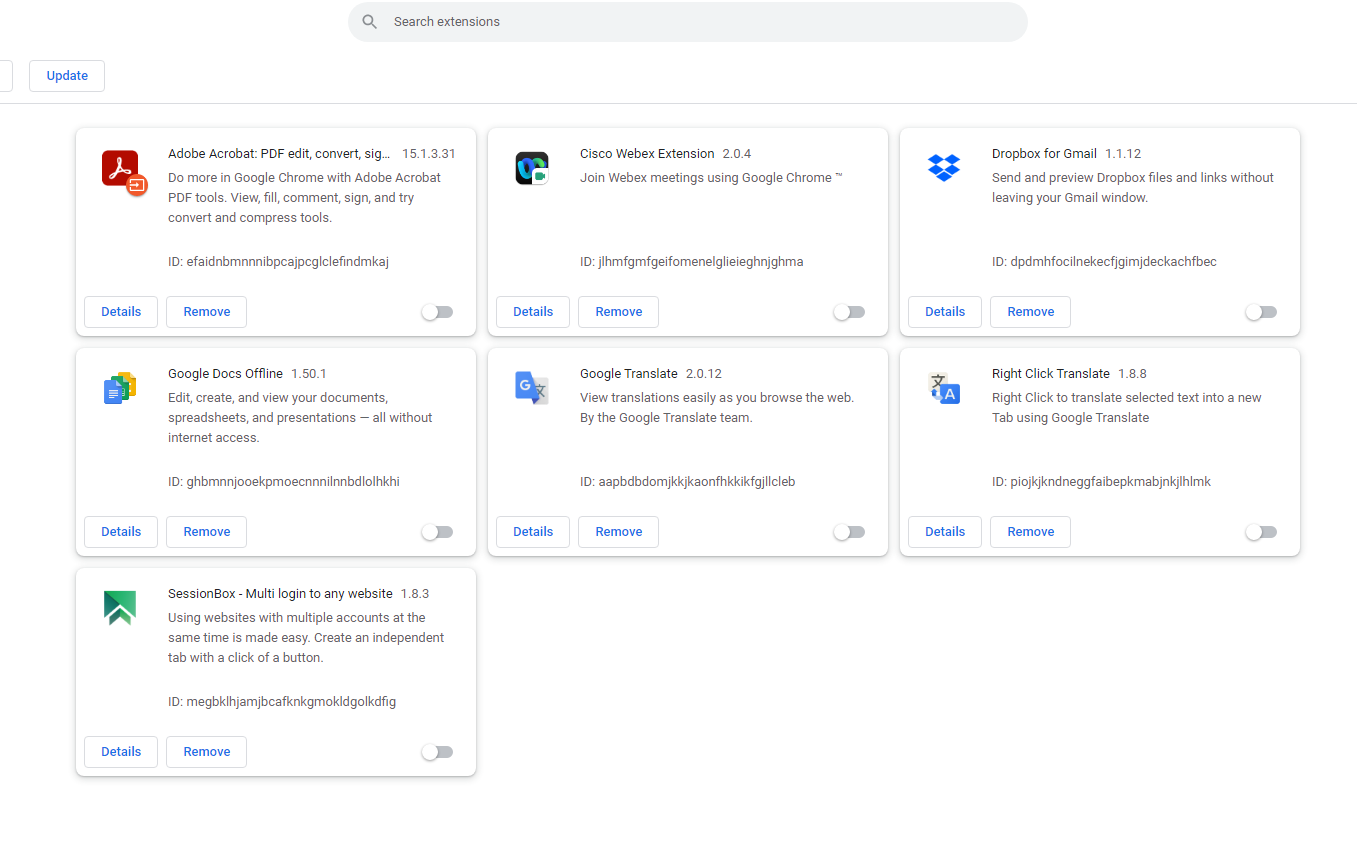The height and width of the screenshot is (852, 1357).
Task: Click ID piojkjkndneggfaibepkmabjnkjlhlmk text
Action: coord(1101,482)
